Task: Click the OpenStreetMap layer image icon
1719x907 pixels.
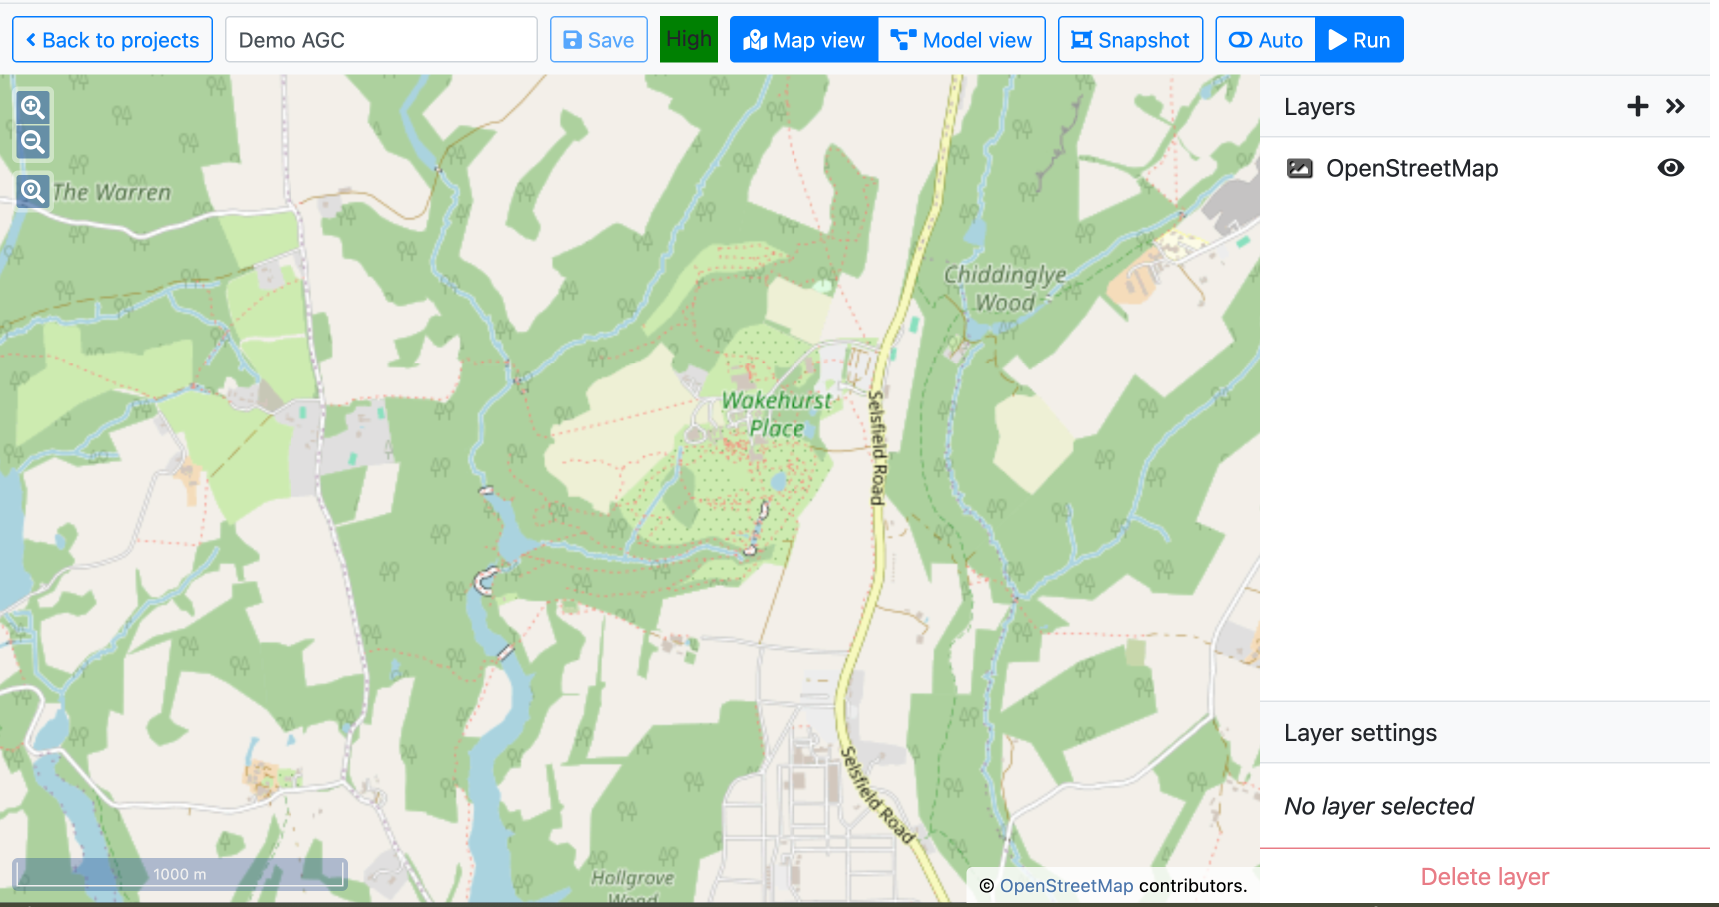Action: coord(1299,169)
